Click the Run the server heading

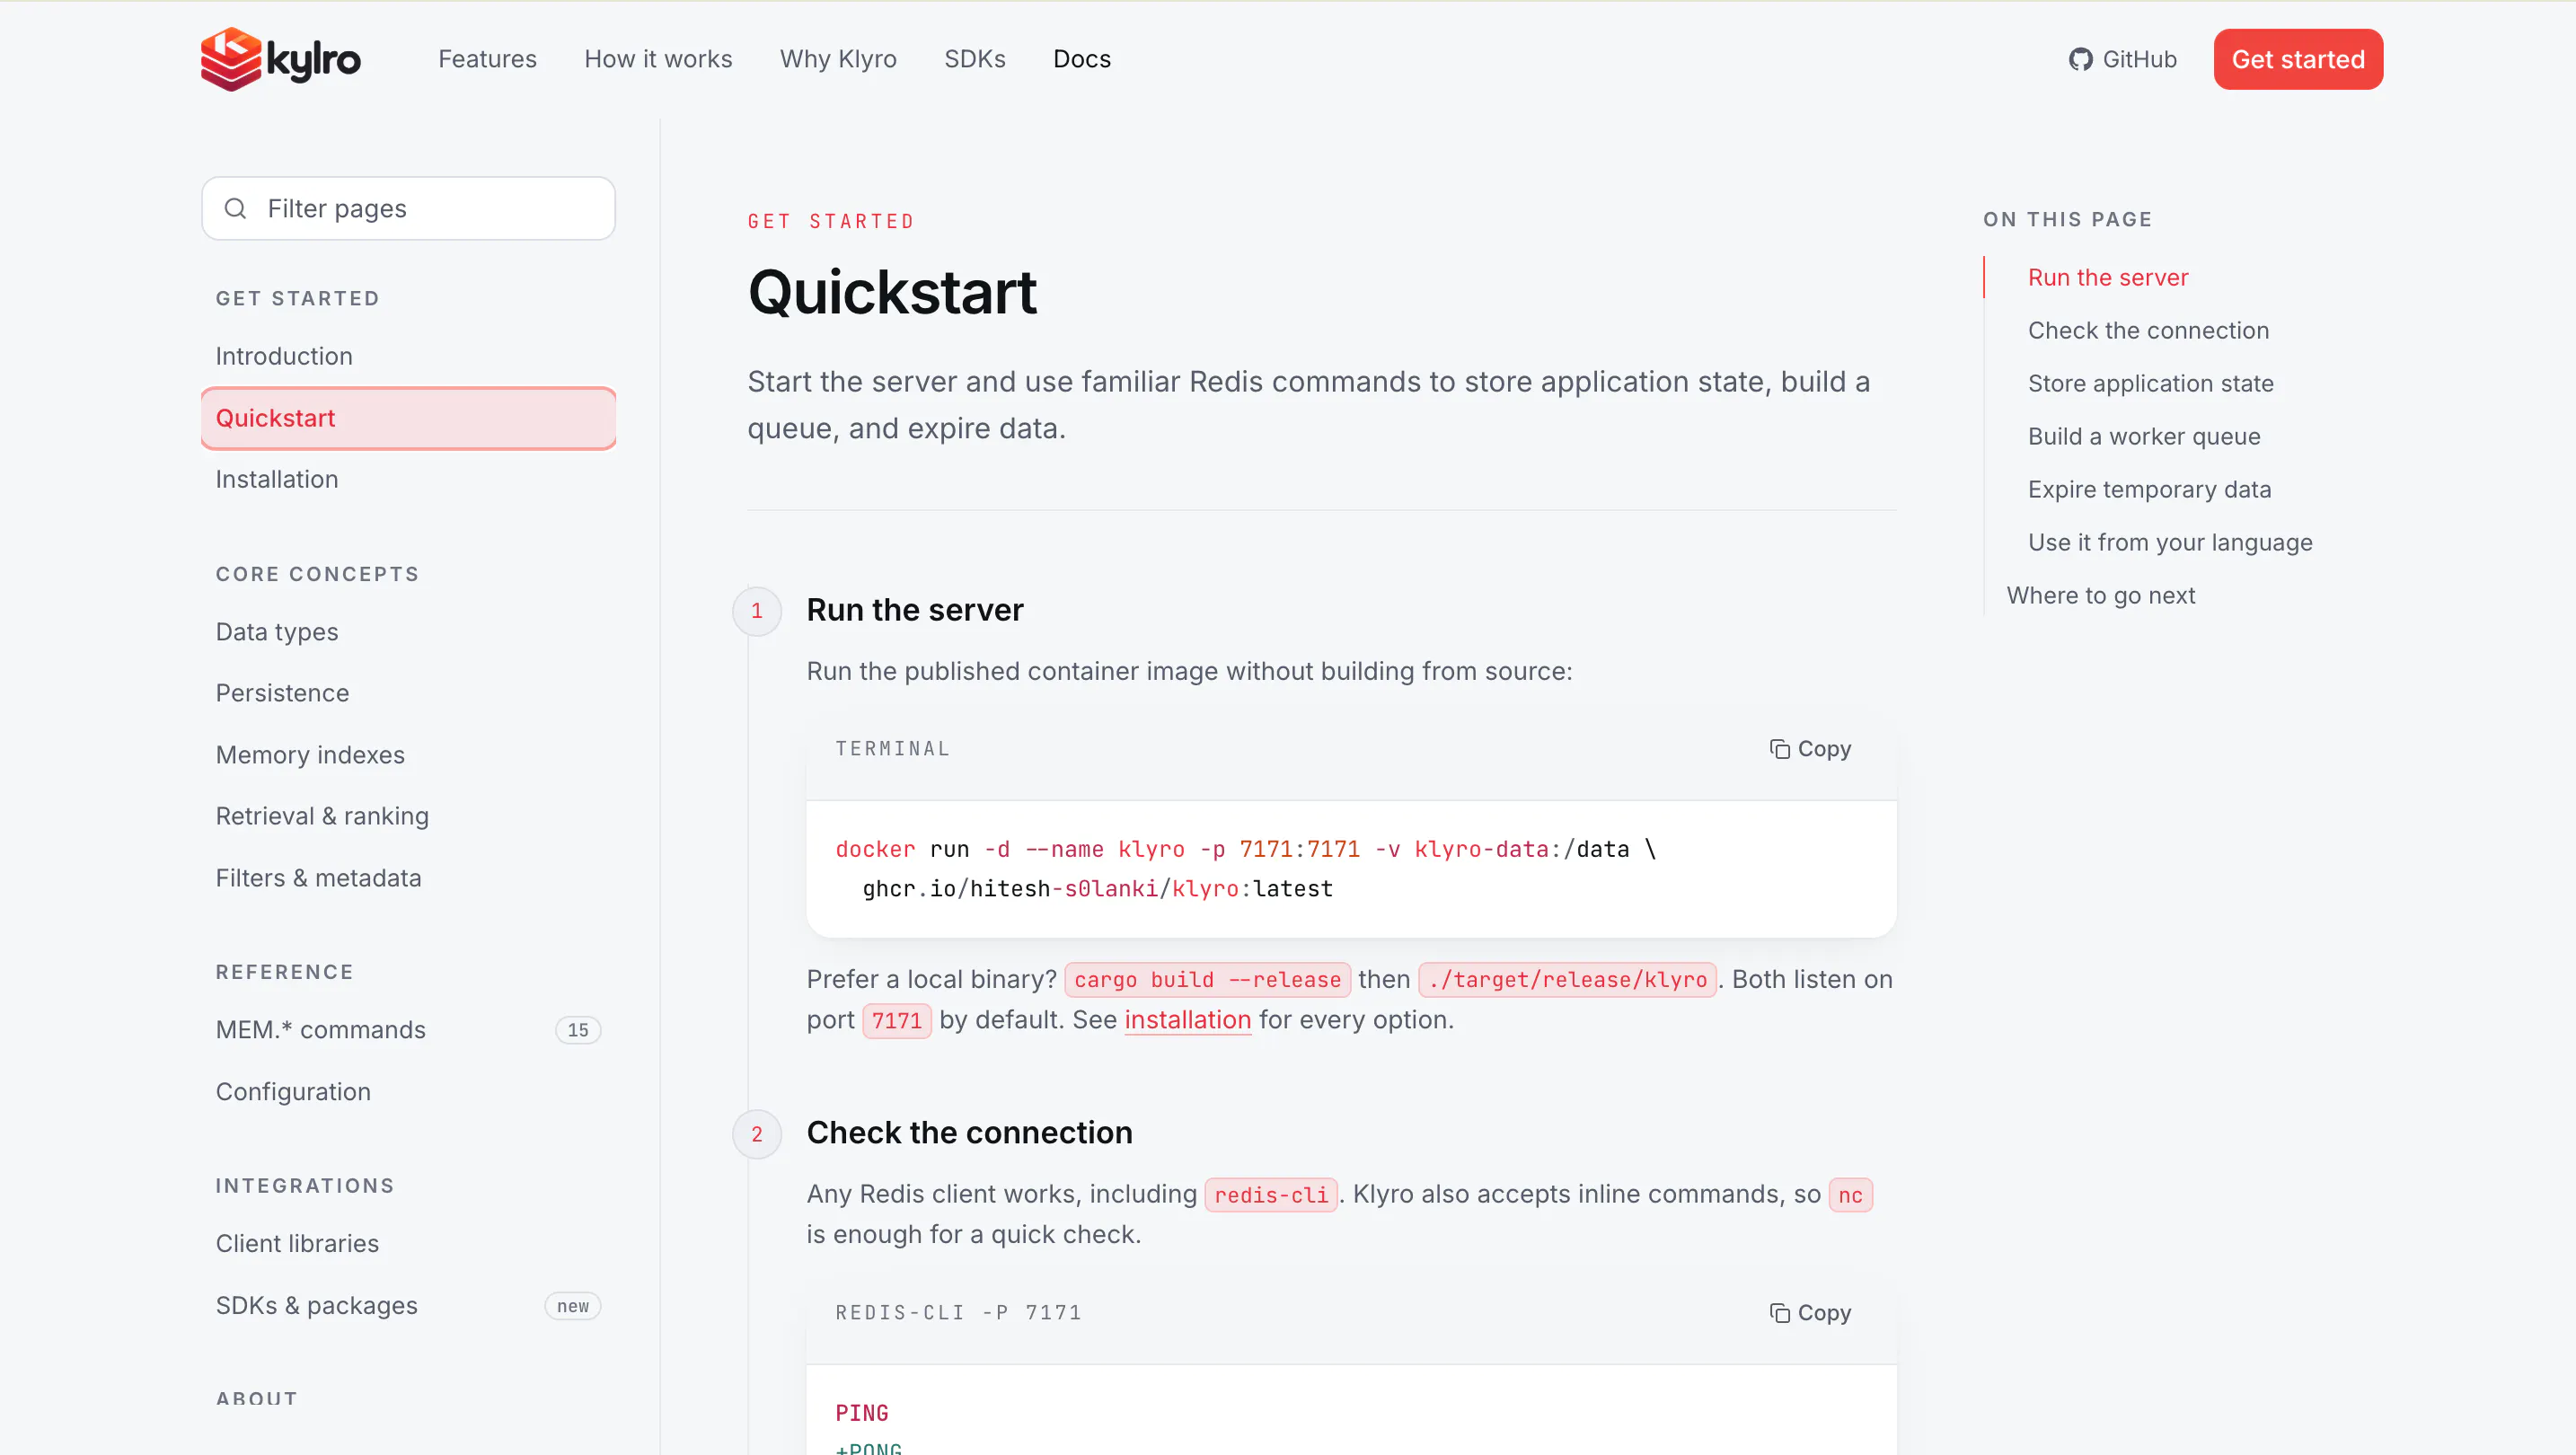point(915,610)
